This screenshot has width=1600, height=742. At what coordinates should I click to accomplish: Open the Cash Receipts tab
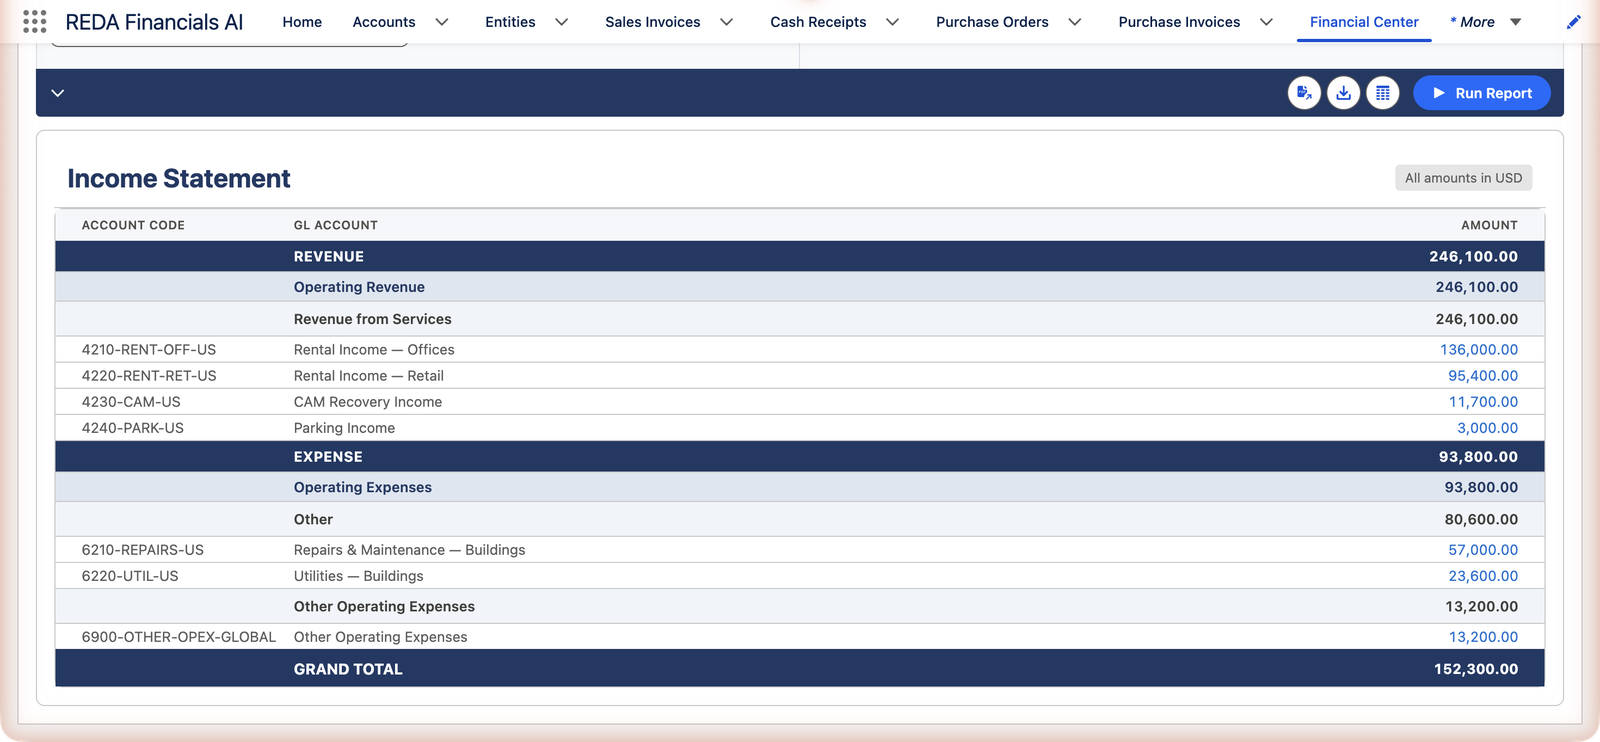coord(818,22)
